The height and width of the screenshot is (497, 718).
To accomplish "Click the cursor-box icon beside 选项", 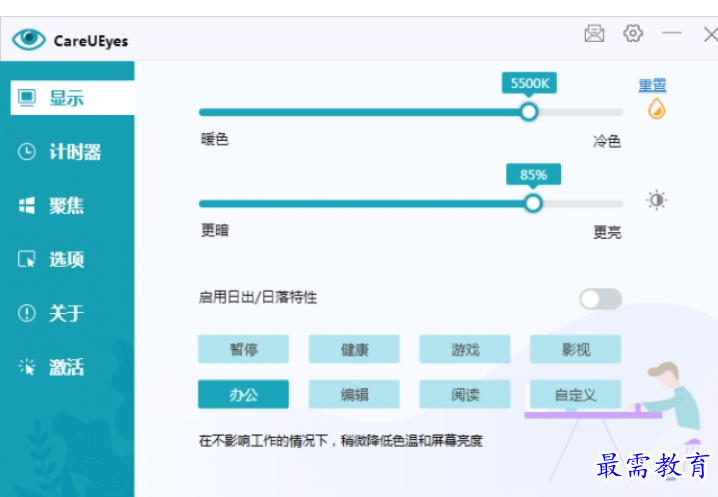I will [27, 259].
